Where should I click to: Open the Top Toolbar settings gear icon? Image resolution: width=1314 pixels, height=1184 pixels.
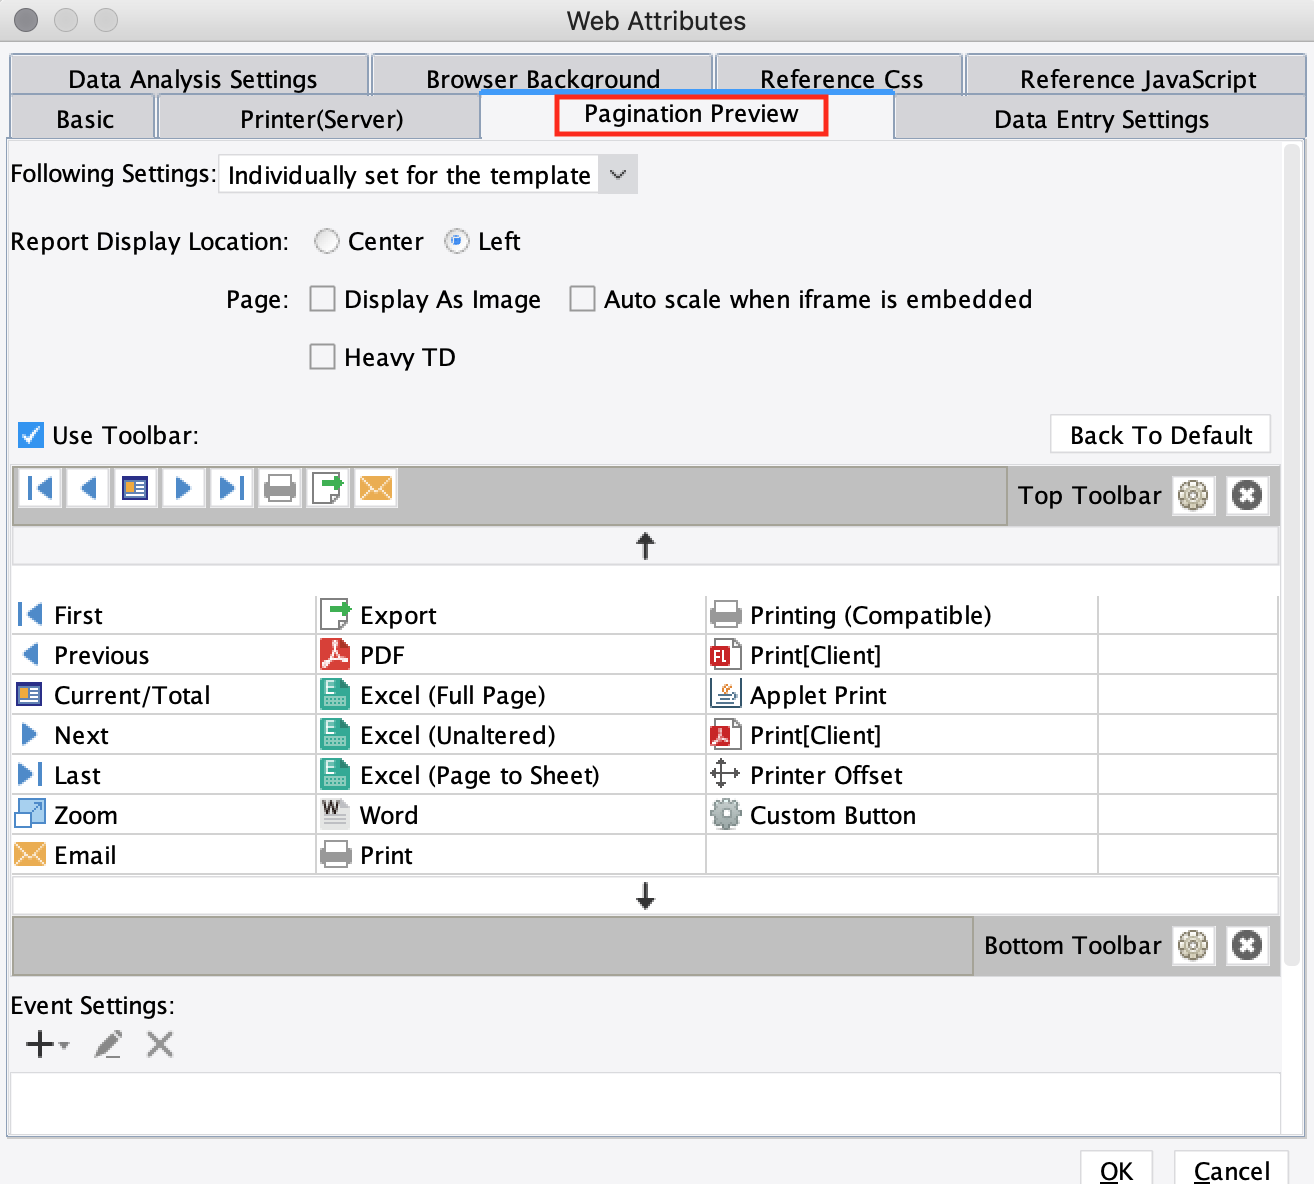(1193, 495)
